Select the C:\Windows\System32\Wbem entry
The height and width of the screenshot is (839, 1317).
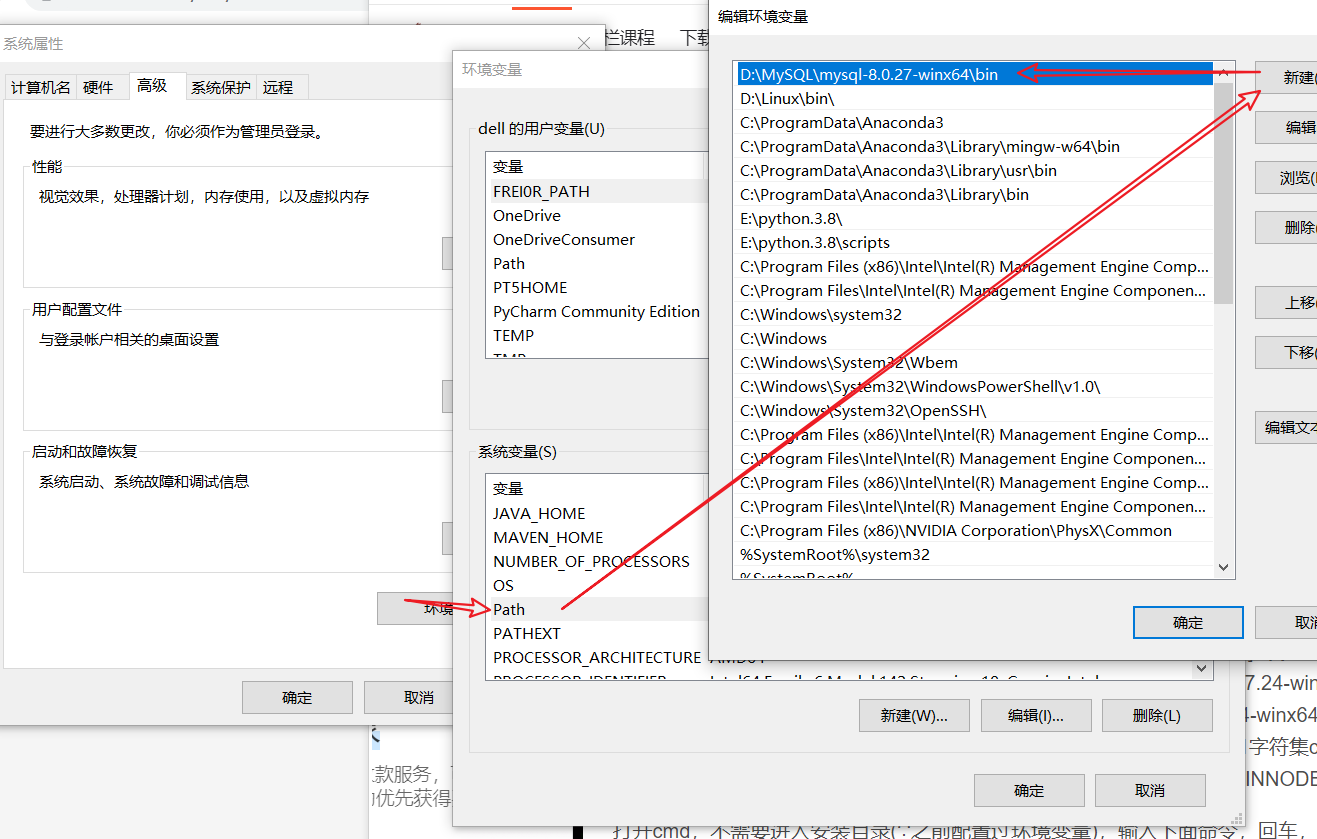(974, 362)
